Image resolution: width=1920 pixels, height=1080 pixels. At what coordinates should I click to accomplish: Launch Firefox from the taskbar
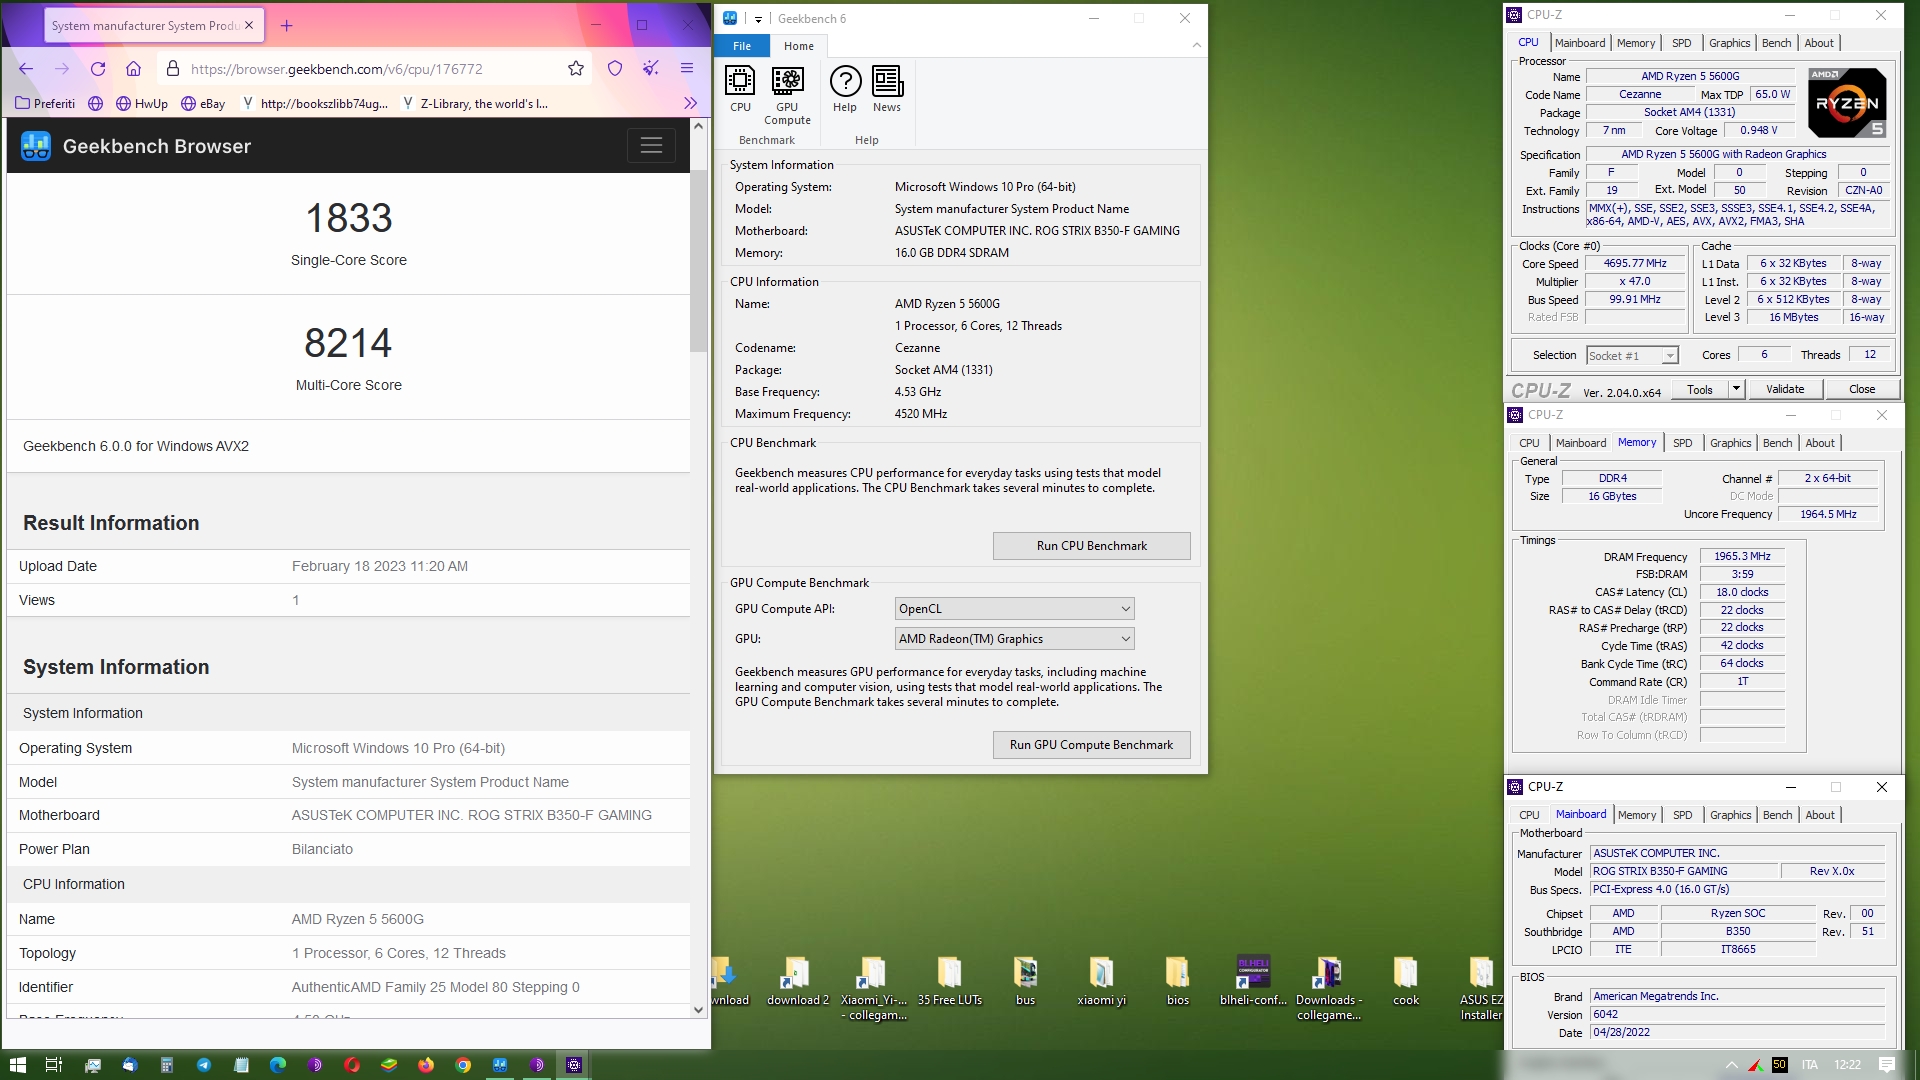tap(426, 1065)
